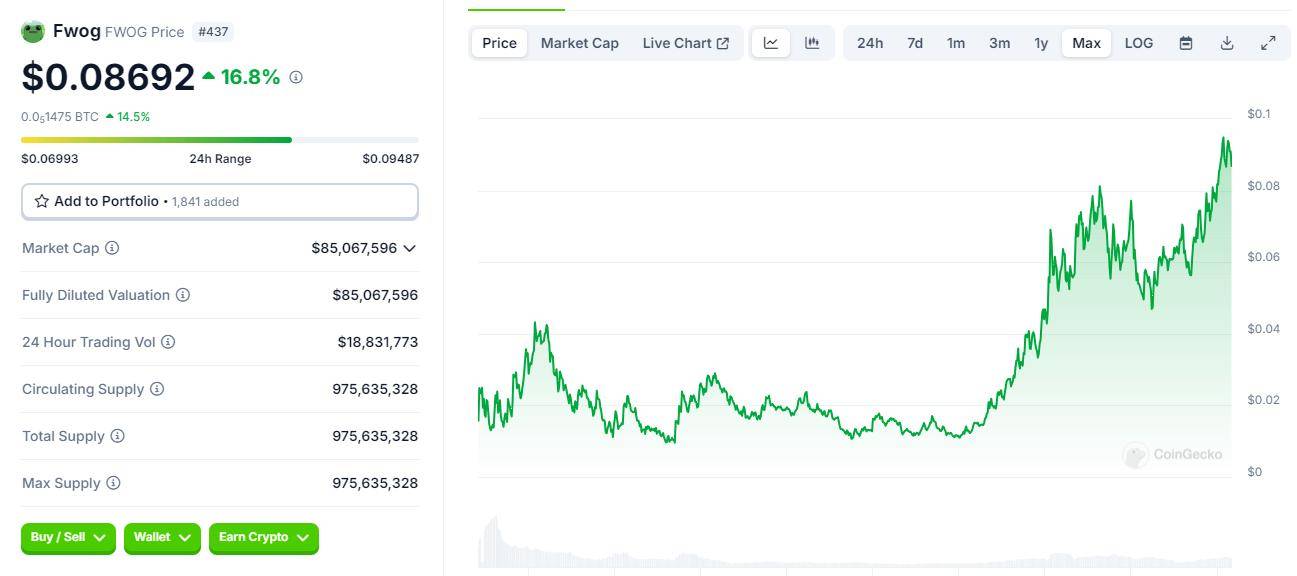
Task: Open the Buy / Sell dropdown
Action: (x=68, y=538)
